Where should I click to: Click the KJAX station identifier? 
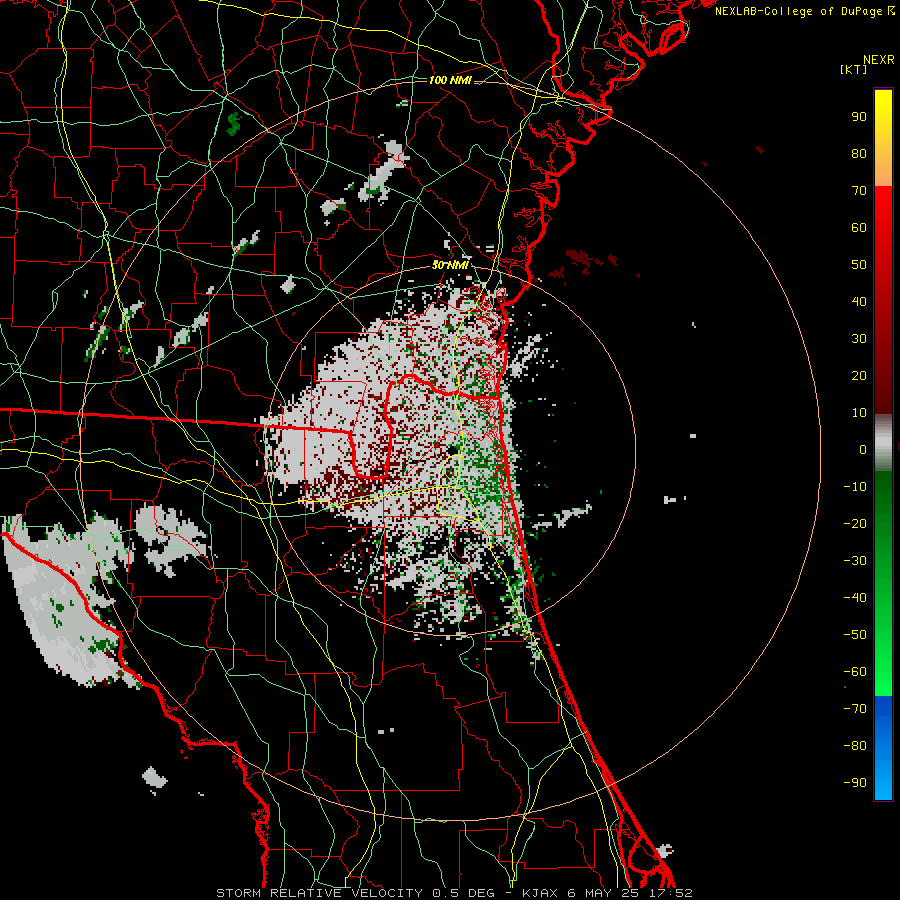539,893
